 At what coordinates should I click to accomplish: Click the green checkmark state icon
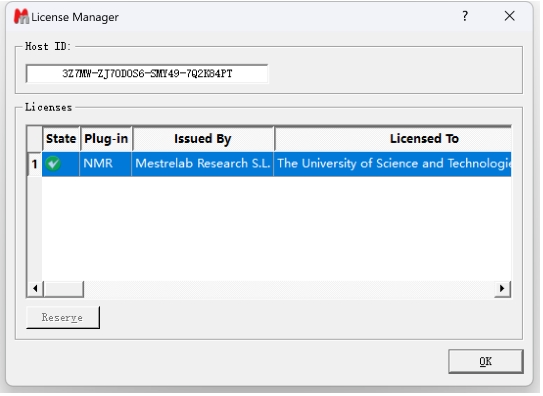[53, 163]
